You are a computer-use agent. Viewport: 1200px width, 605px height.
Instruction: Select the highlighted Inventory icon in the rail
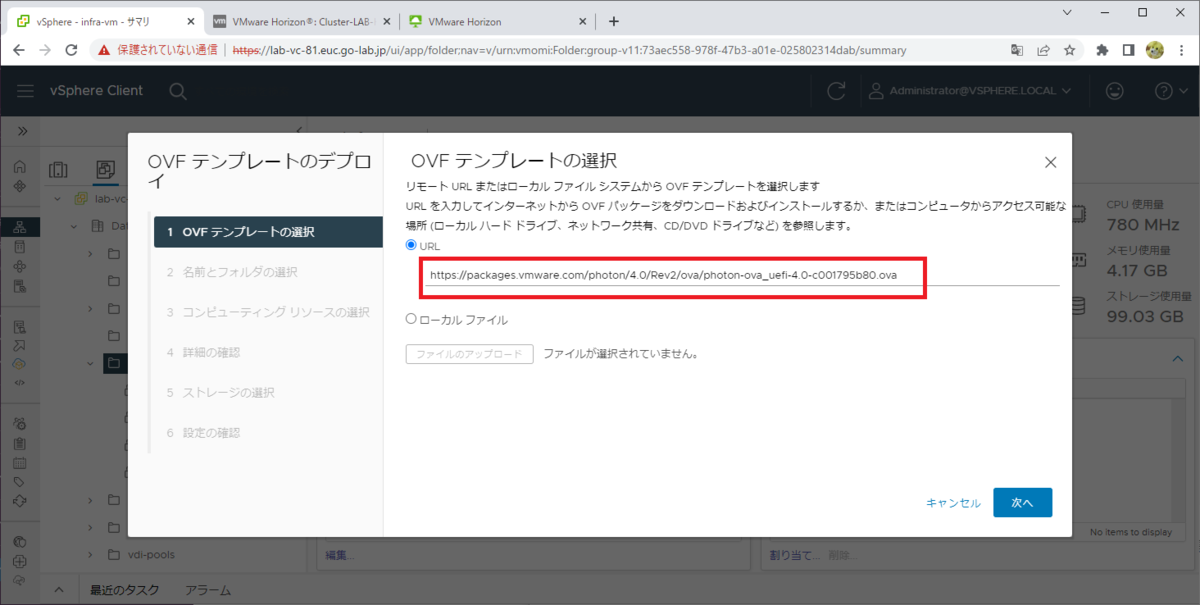click(x=20, y=227)
